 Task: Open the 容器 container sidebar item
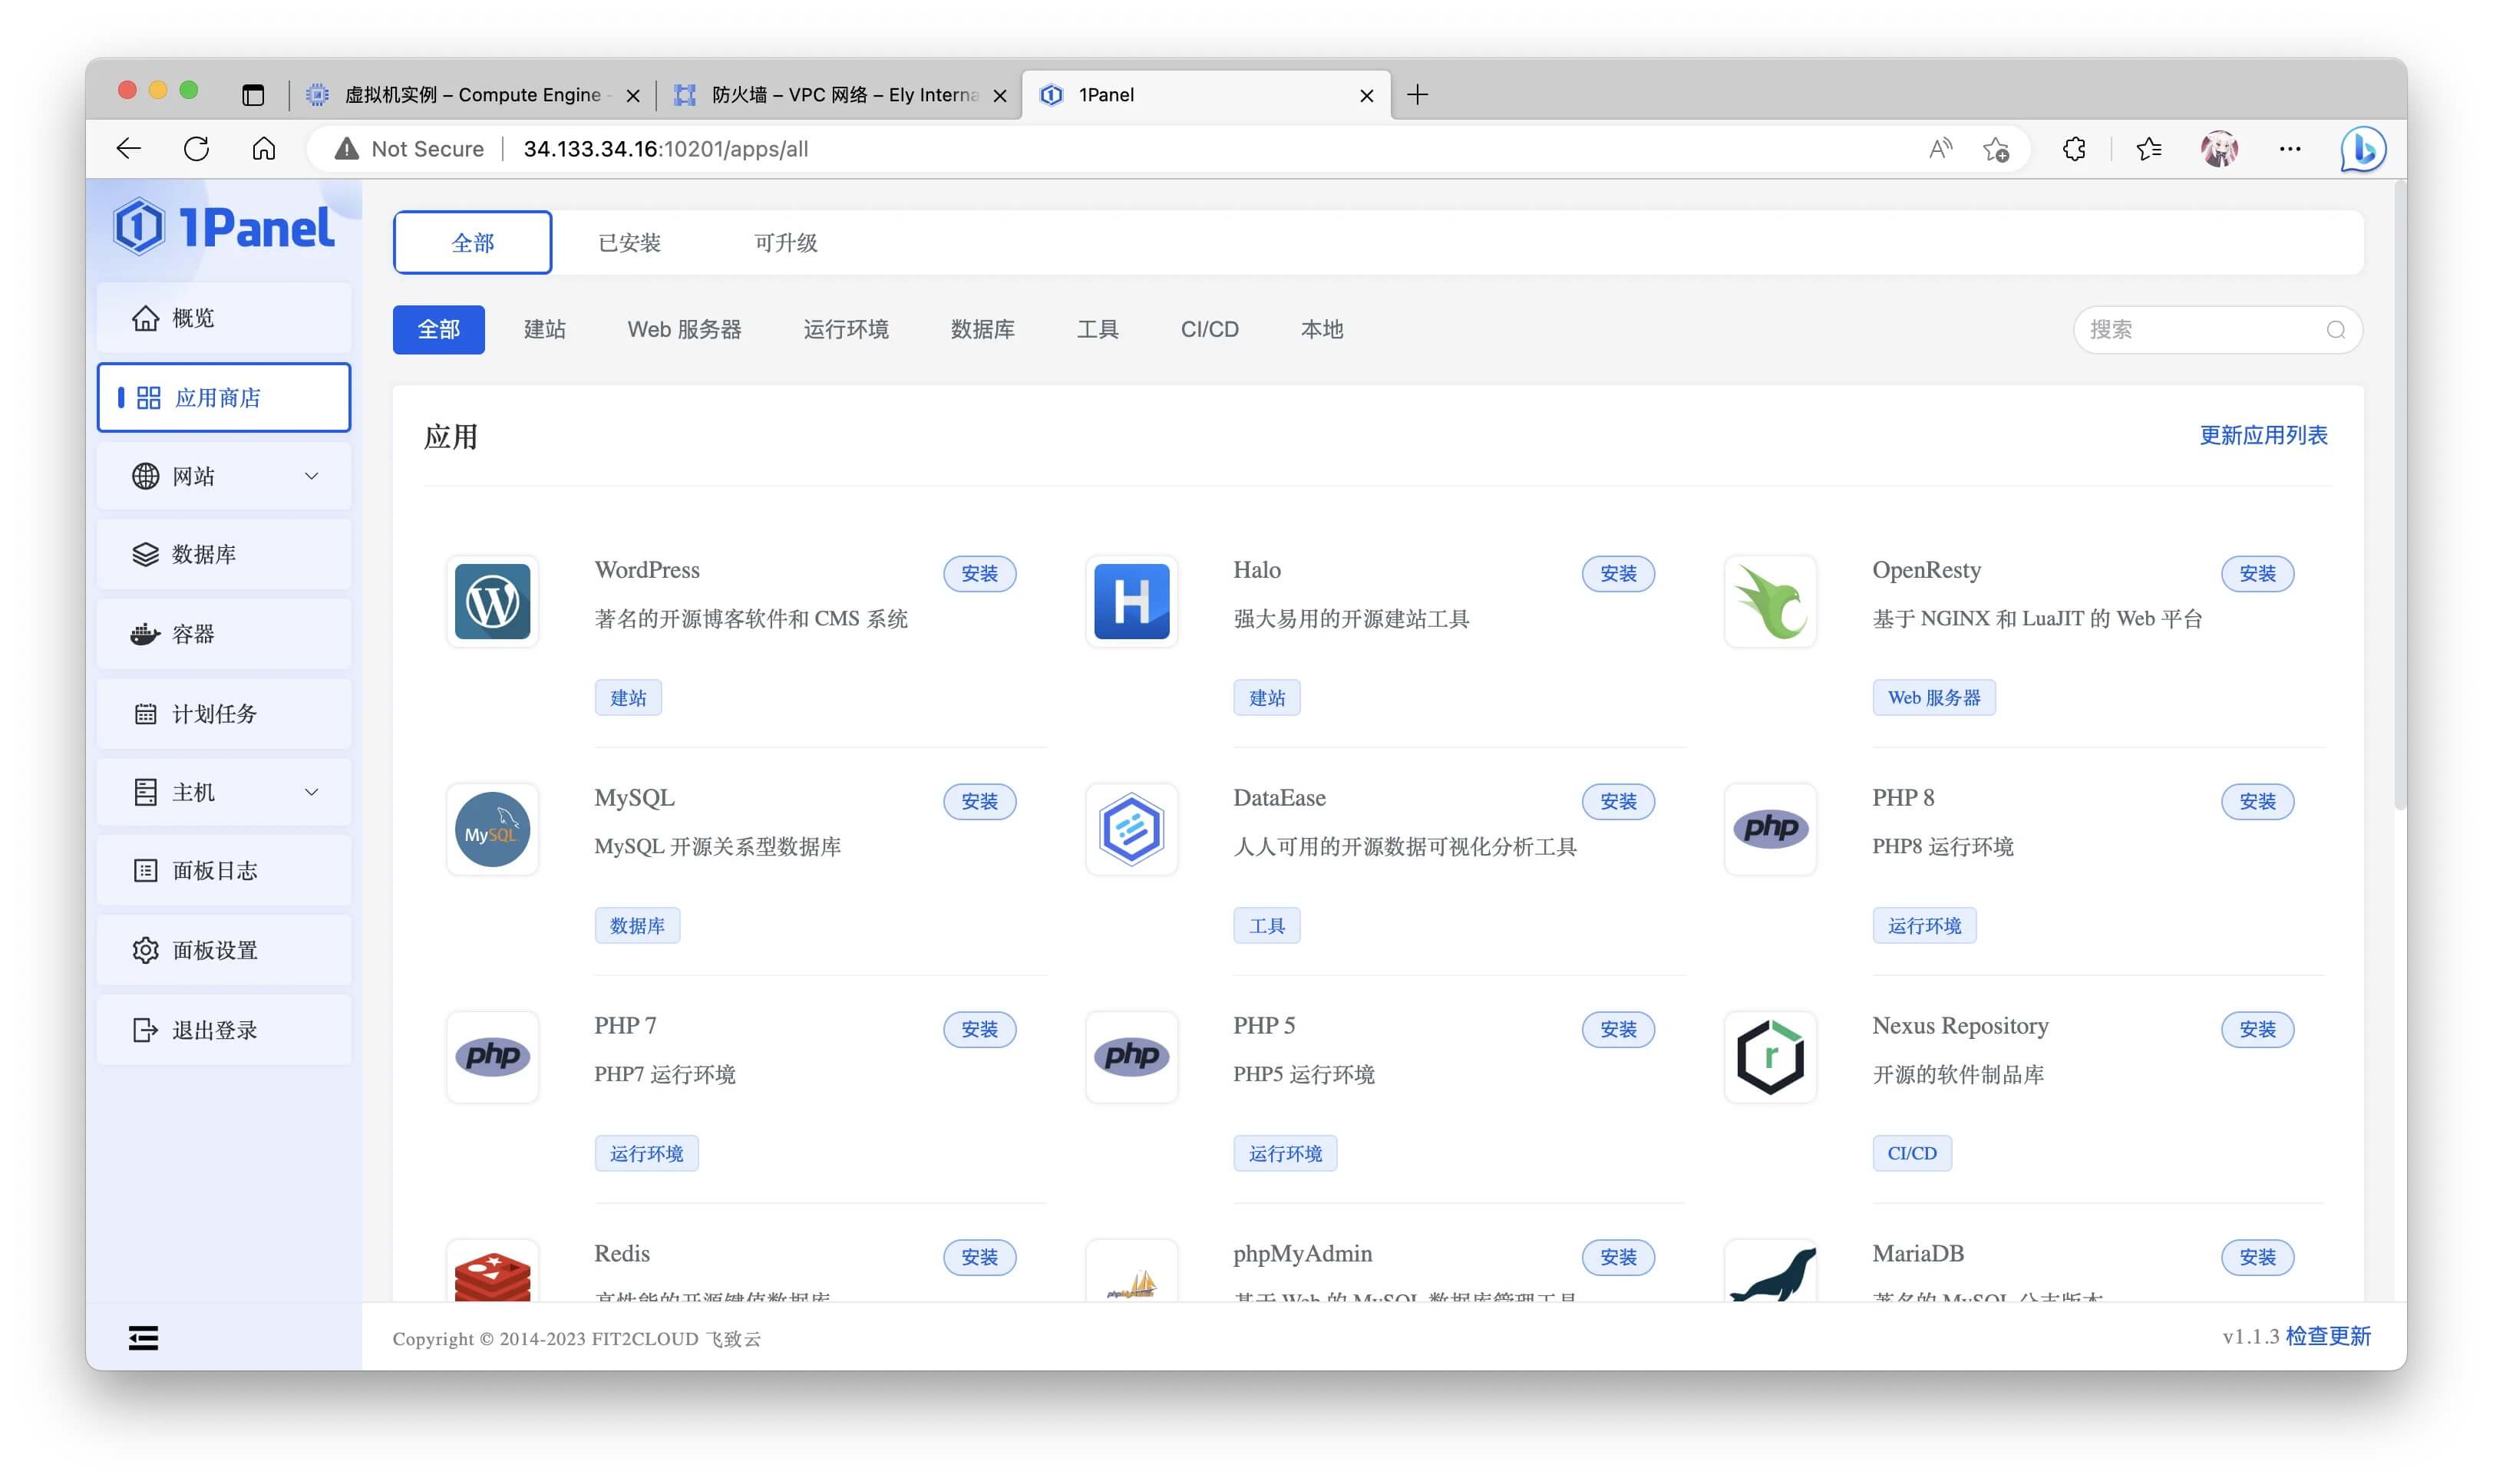[x=223, y=634]
